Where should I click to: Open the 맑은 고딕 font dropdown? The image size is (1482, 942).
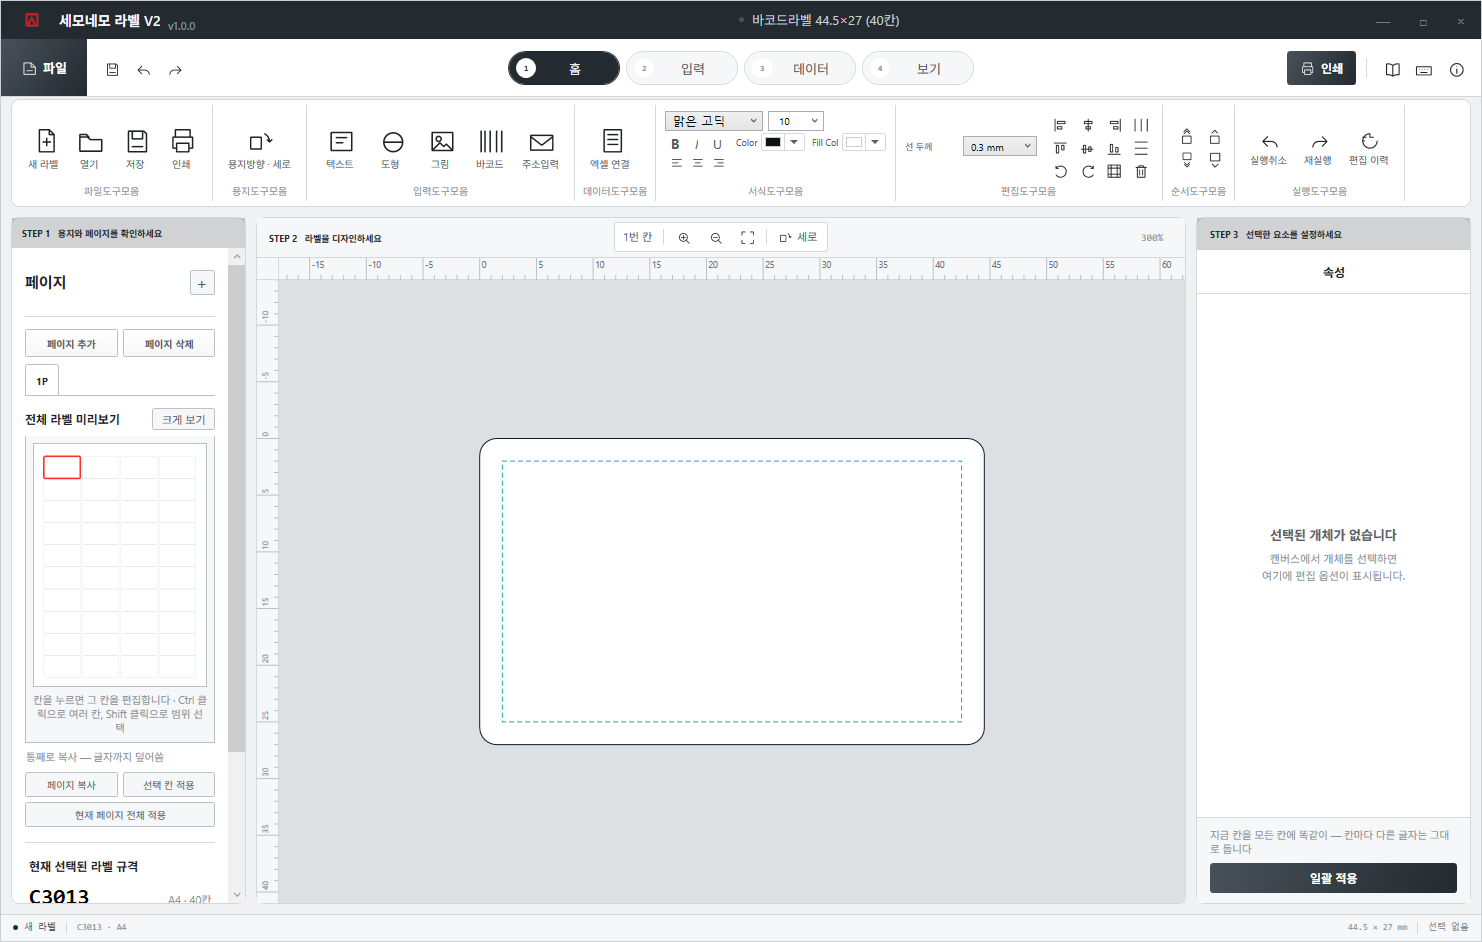click(x=714, y=121)
